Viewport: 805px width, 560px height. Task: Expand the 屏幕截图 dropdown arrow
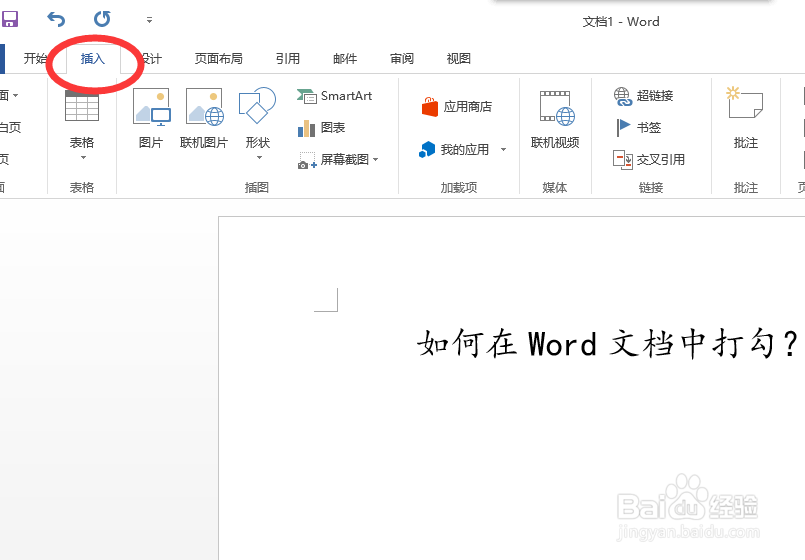click(376, 160)
